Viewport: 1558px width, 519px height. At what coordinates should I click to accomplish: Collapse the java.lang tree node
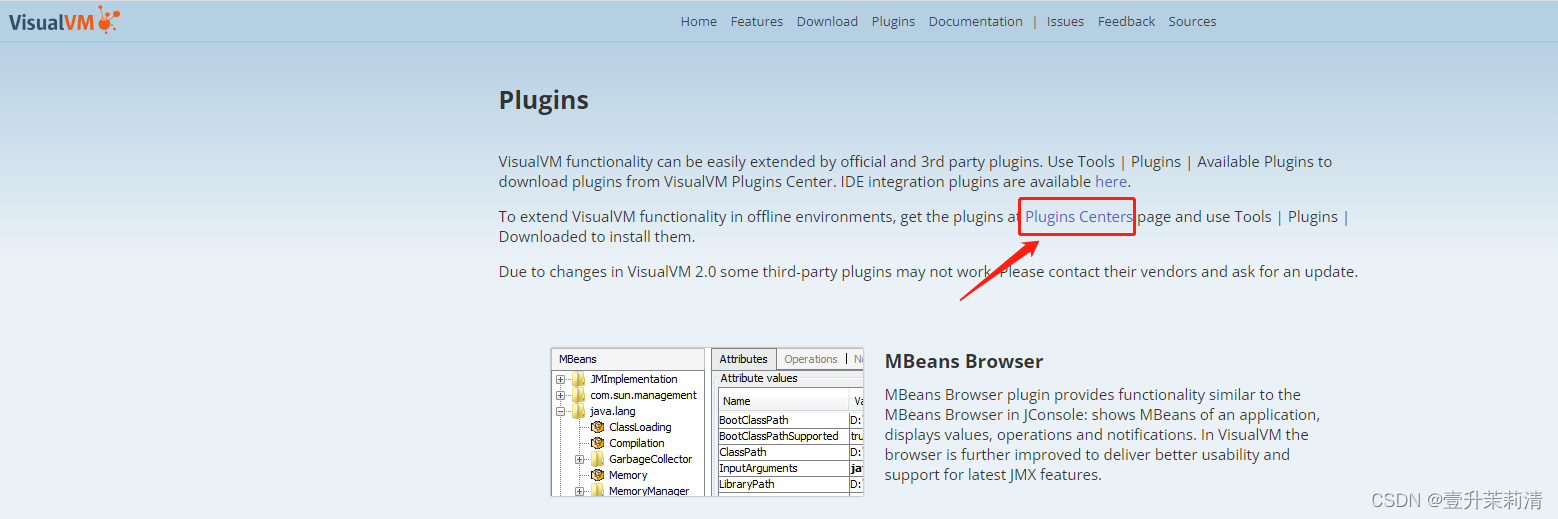pos(561,412)
